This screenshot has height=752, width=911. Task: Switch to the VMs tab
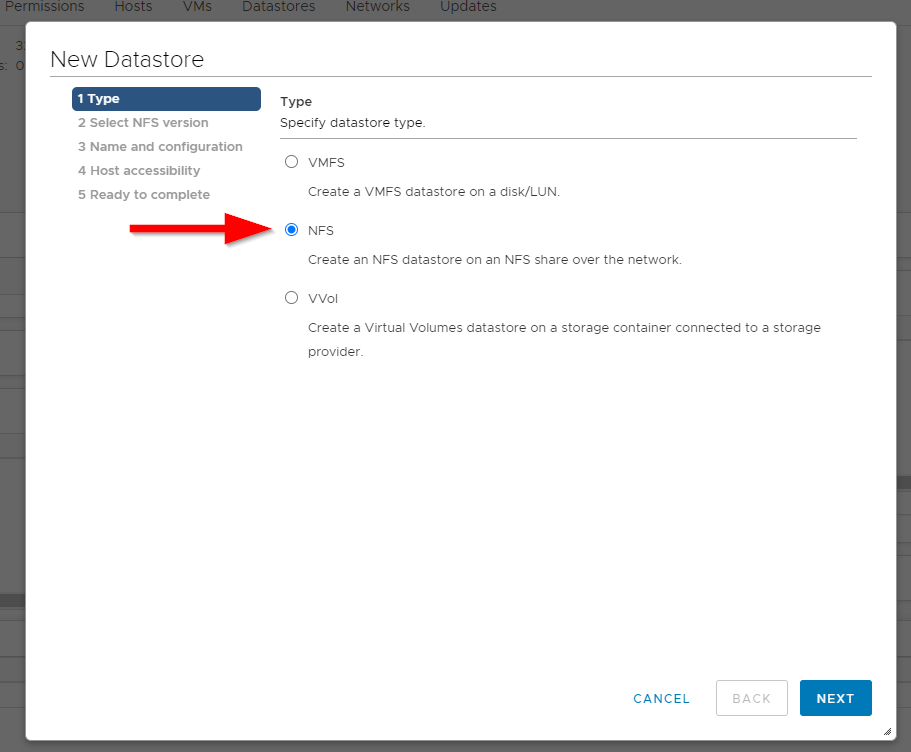coord(197,7)
